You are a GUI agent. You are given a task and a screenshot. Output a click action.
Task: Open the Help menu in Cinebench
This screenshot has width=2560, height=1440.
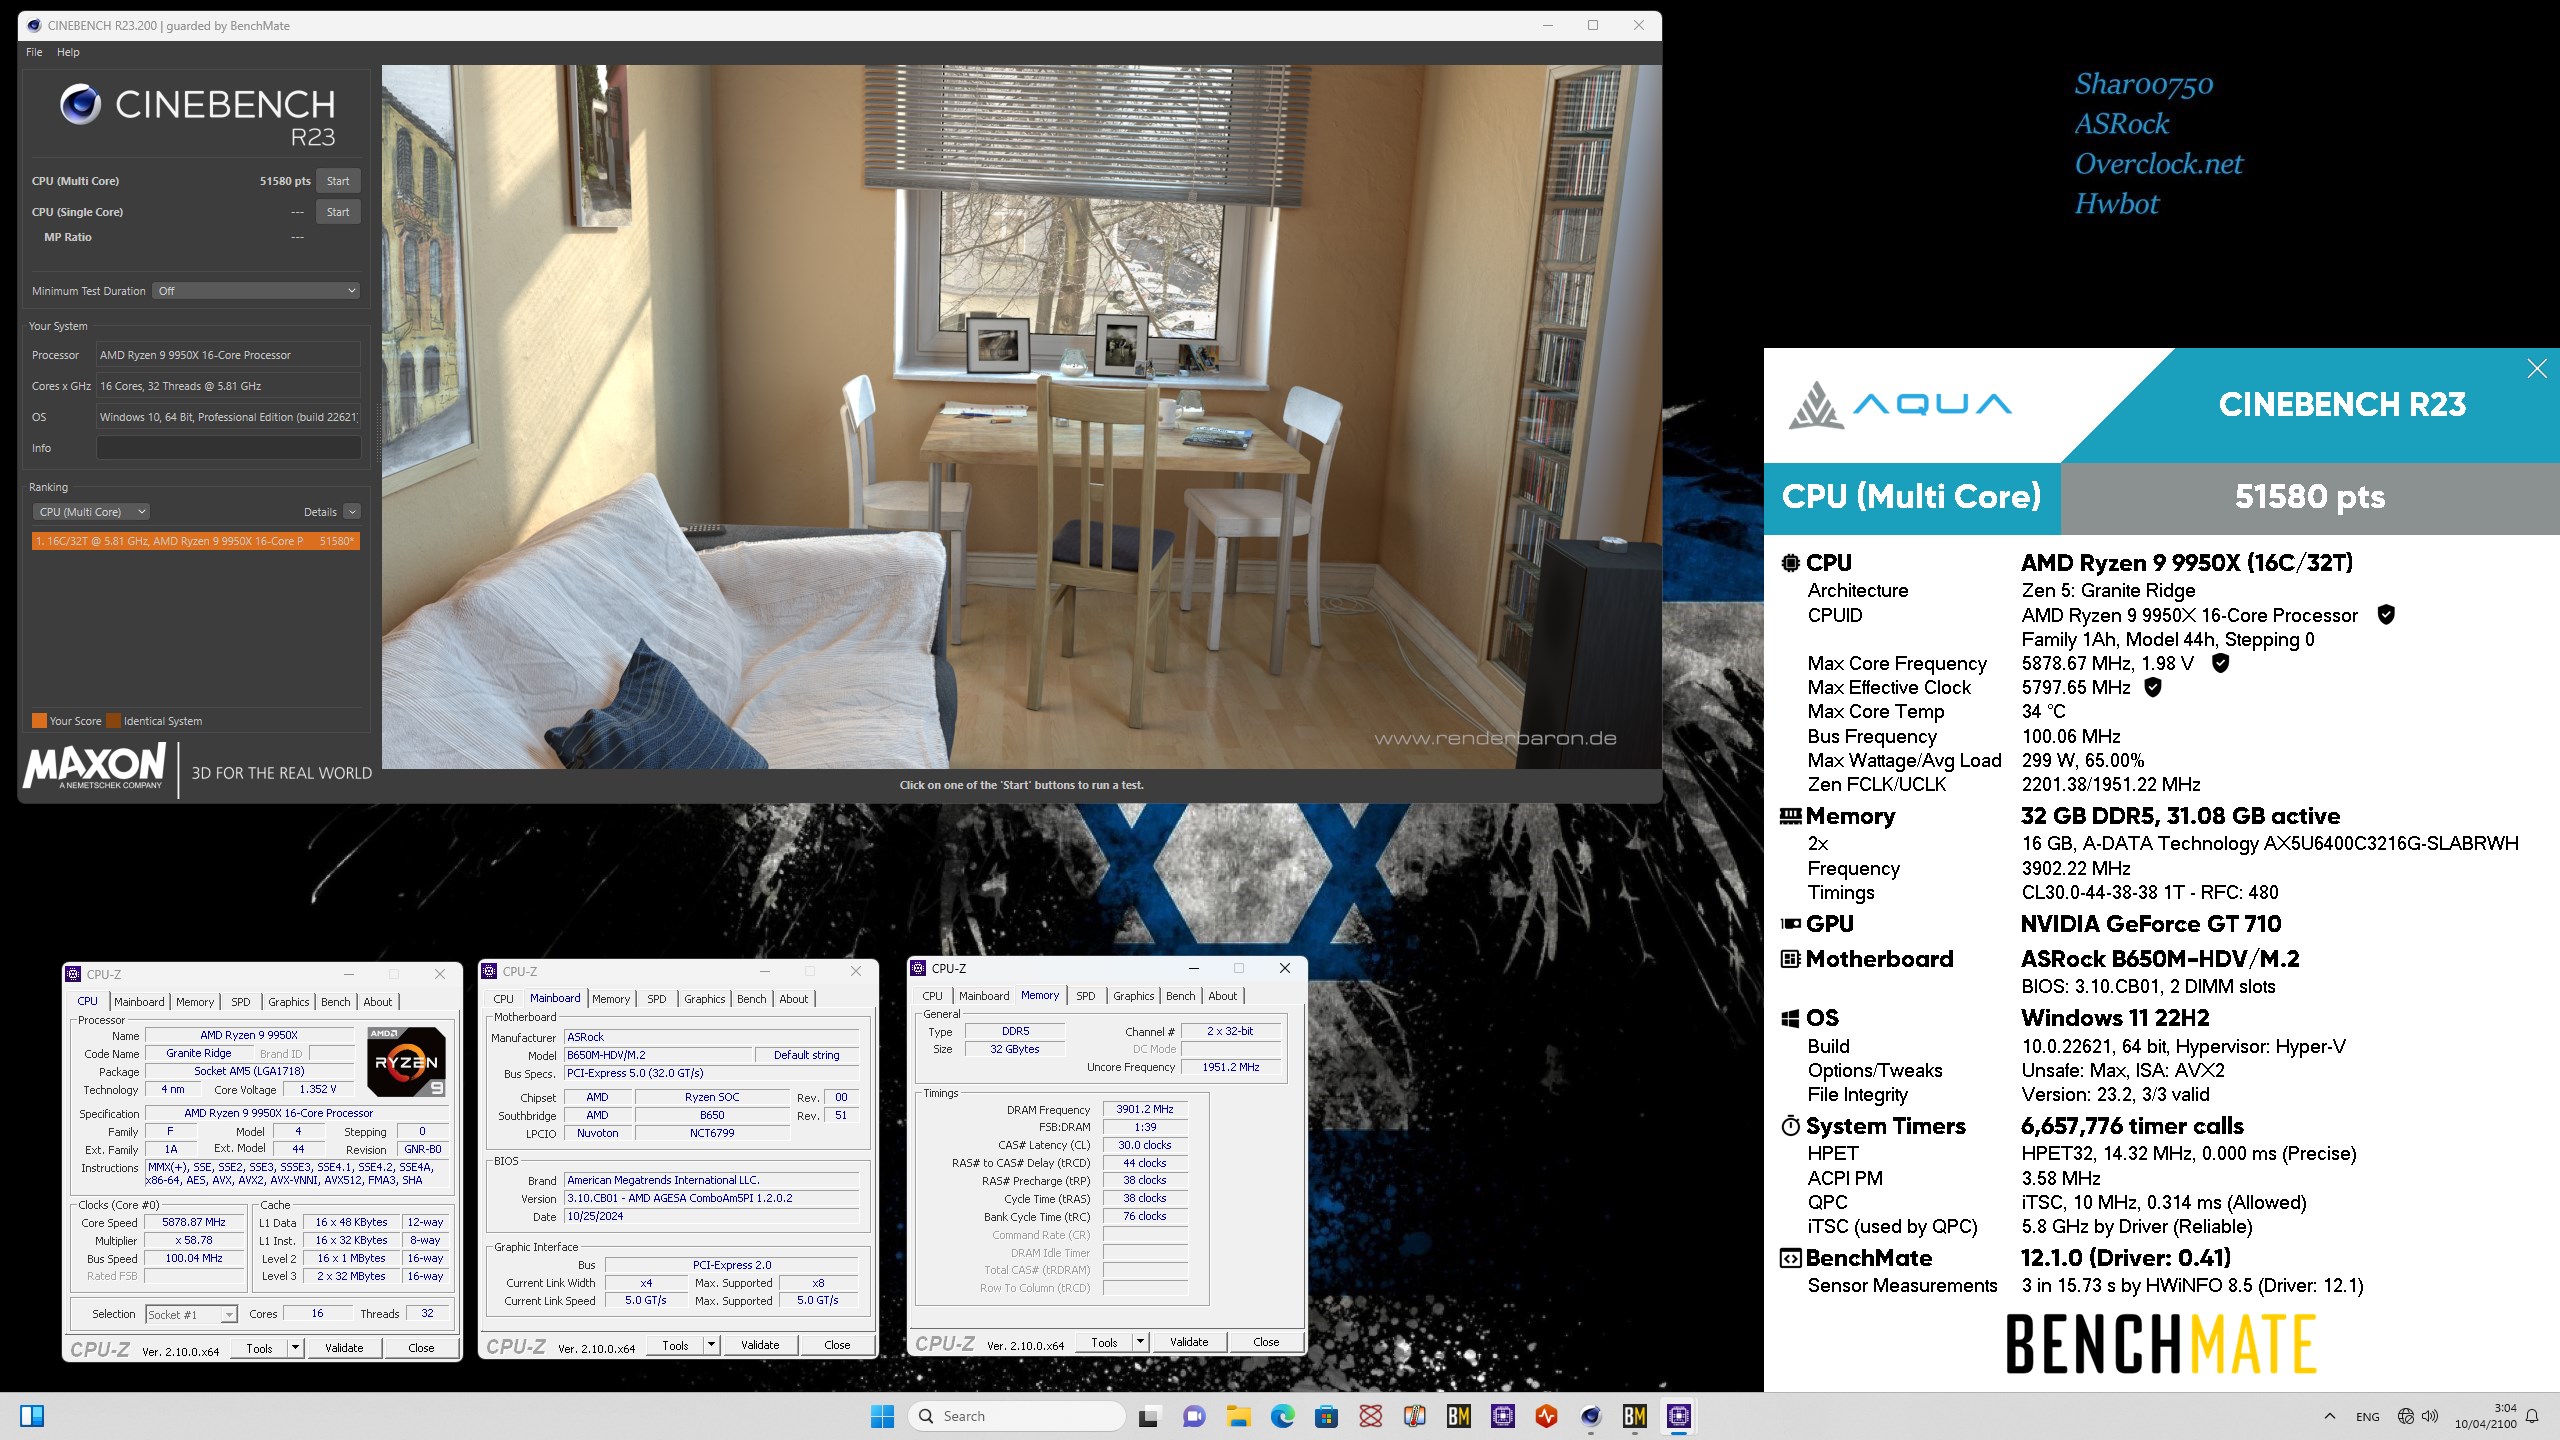tap(68, 52)
